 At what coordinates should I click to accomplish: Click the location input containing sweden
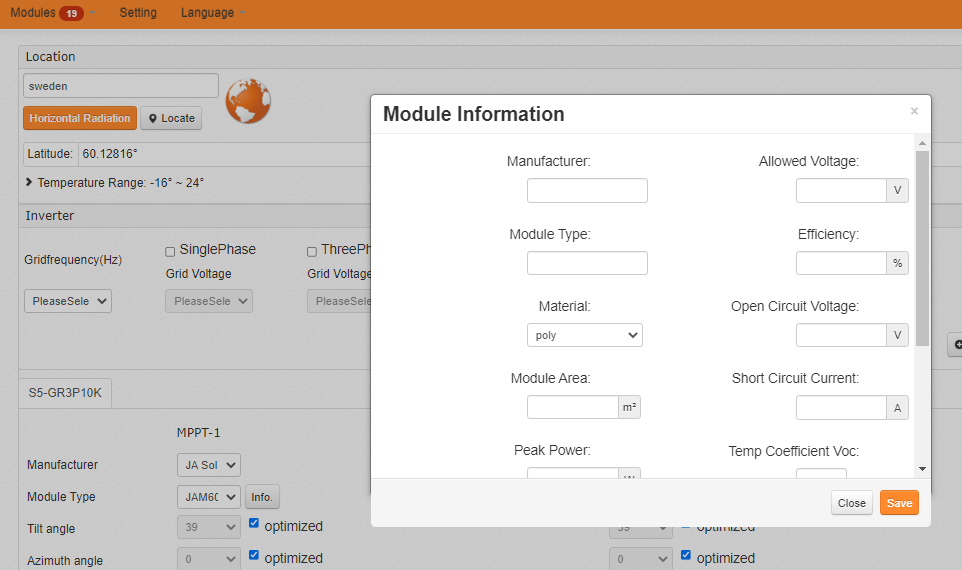pyautogui.click(x=121, y=86)
